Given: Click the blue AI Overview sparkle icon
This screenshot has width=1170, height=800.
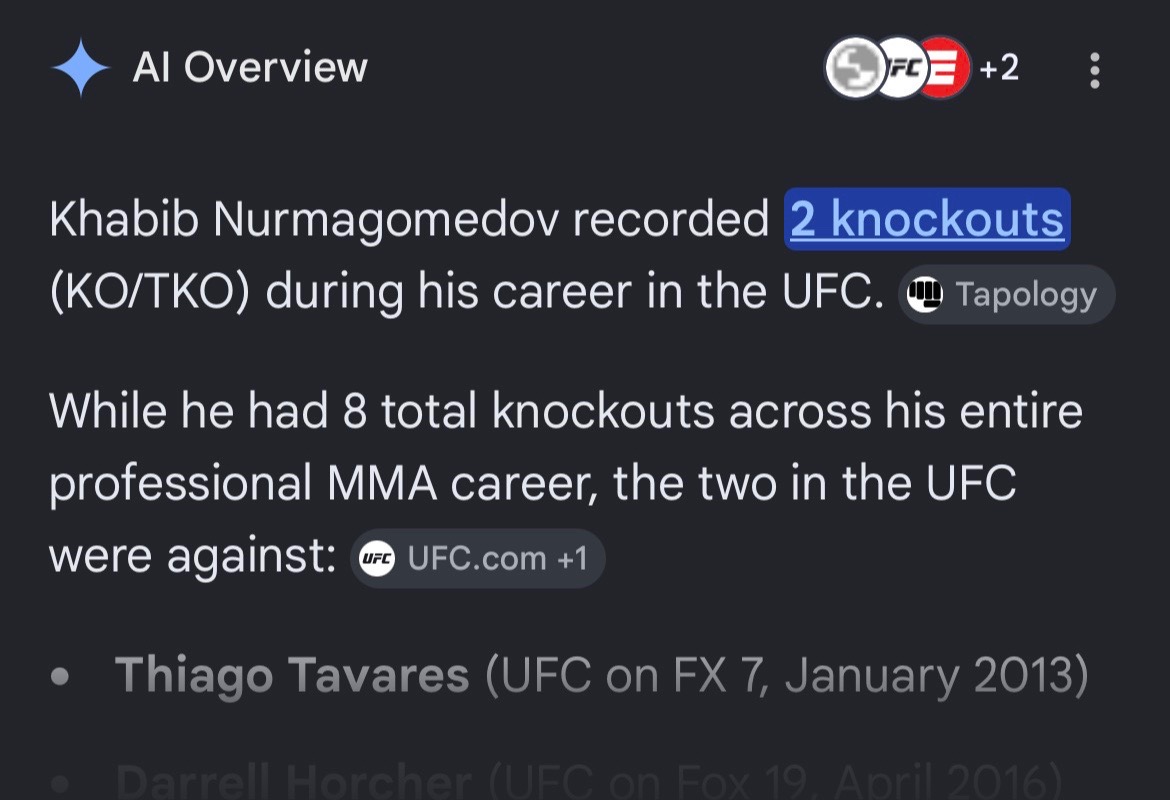Looking at the screenshot, I should 81,68.
